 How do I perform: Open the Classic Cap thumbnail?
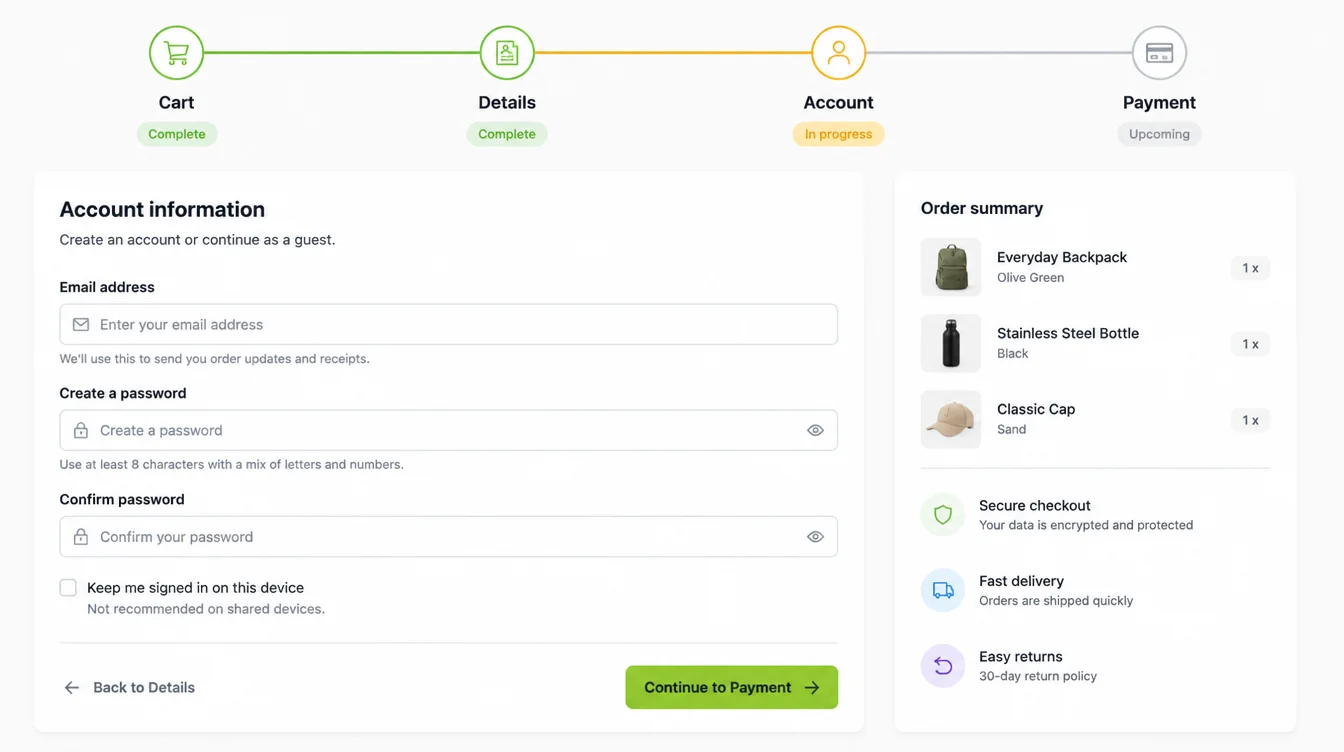pyautogui.click(x=951, y=420)
